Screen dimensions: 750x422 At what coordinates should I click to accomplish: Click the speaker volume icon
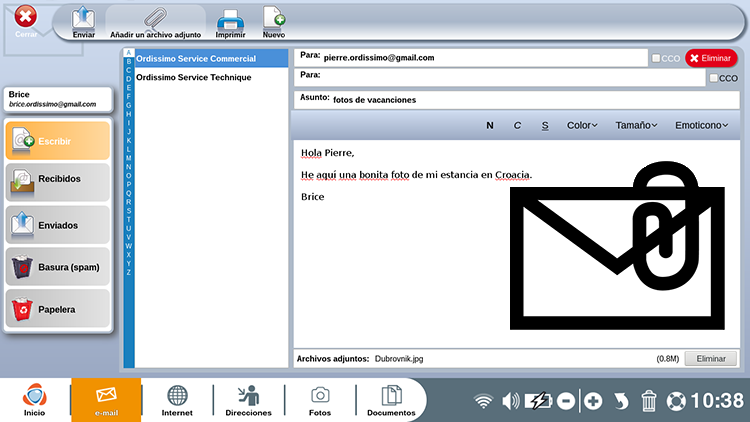[510, 401]
